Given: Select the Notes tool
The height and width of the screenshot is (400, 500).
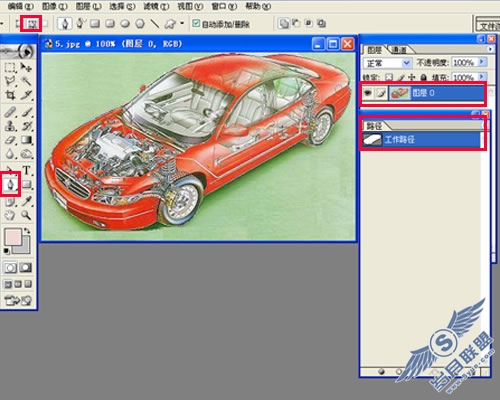Looking at the screenshot, I should pos(10,201).
